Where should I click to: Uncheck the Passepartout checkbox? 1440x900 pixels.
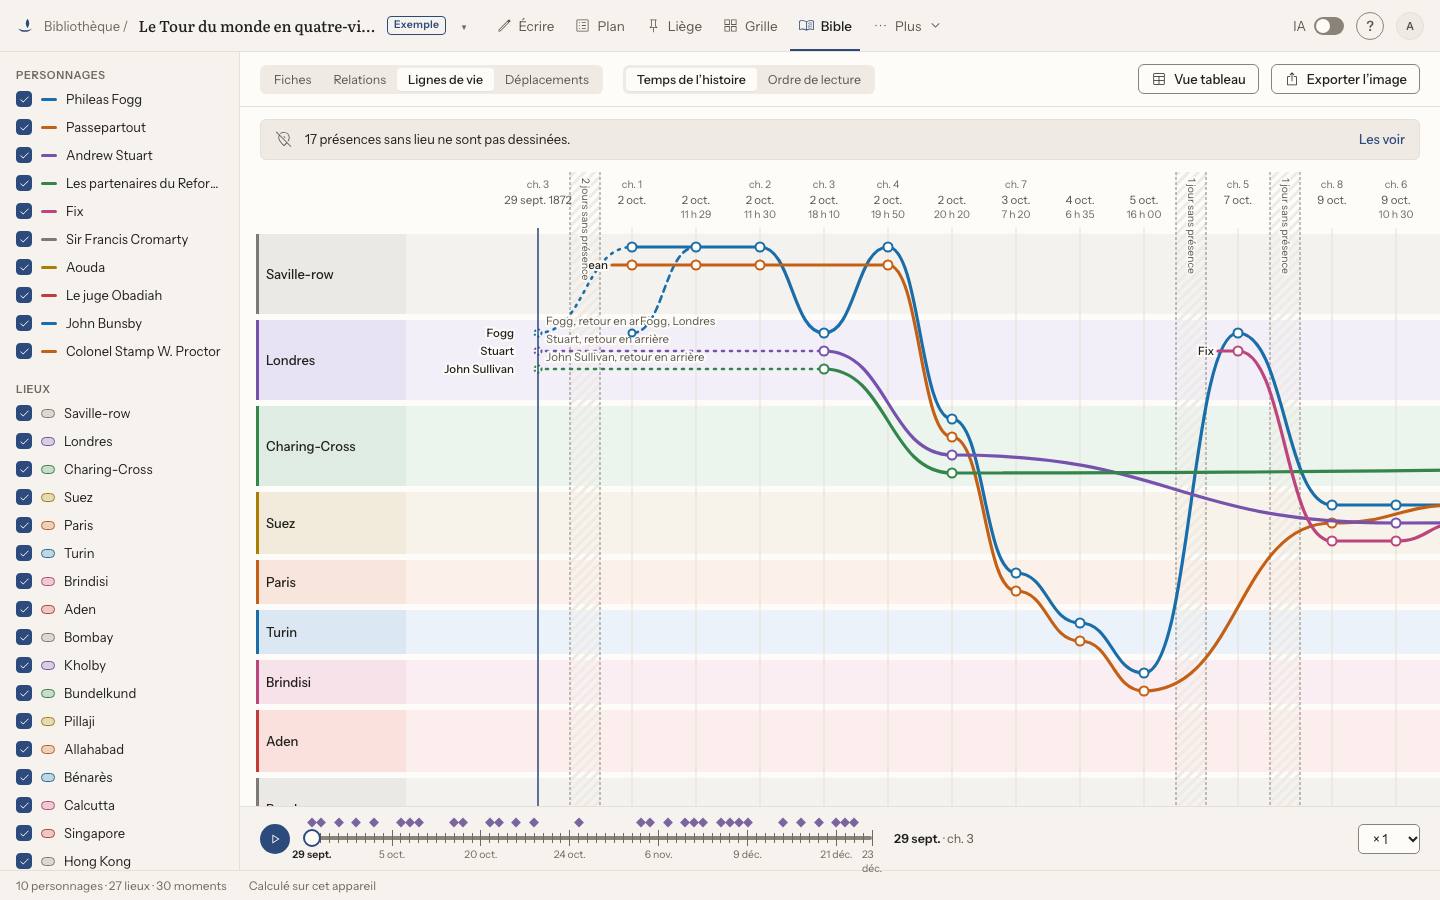coord(24,127)
